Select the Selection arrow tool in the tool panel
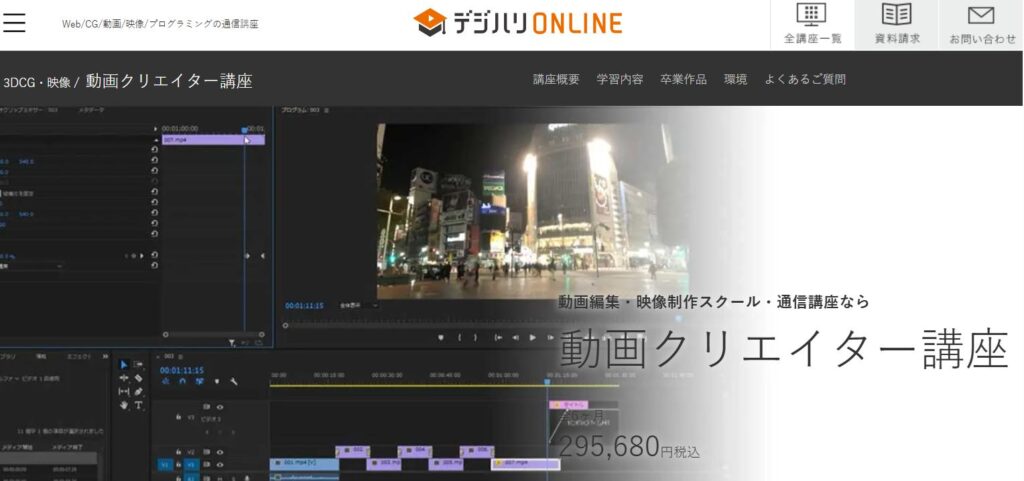 tap(124, 365)
